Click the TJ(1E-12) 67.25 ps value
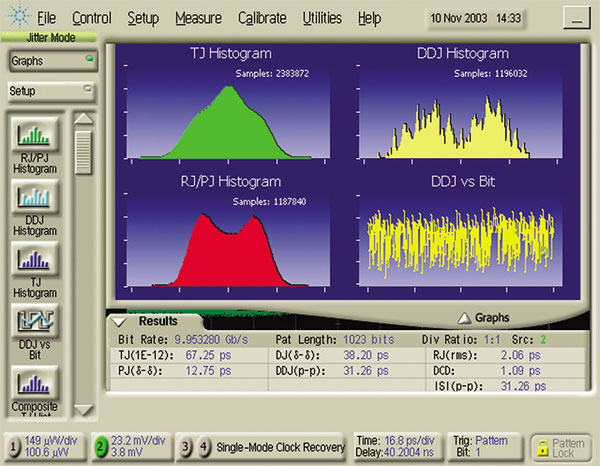This screenshot has height=466, width=600. (208, 355)
